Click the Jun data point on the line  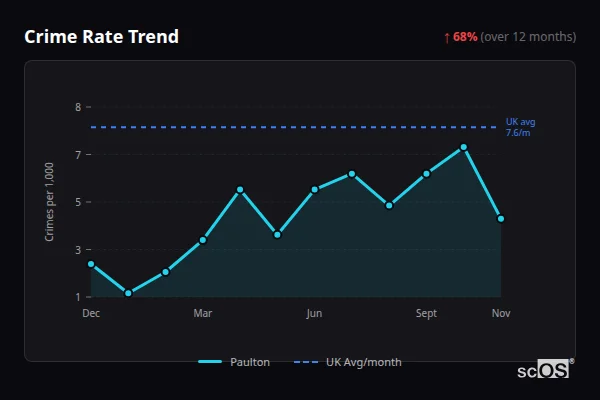click(x=315, y=190)
